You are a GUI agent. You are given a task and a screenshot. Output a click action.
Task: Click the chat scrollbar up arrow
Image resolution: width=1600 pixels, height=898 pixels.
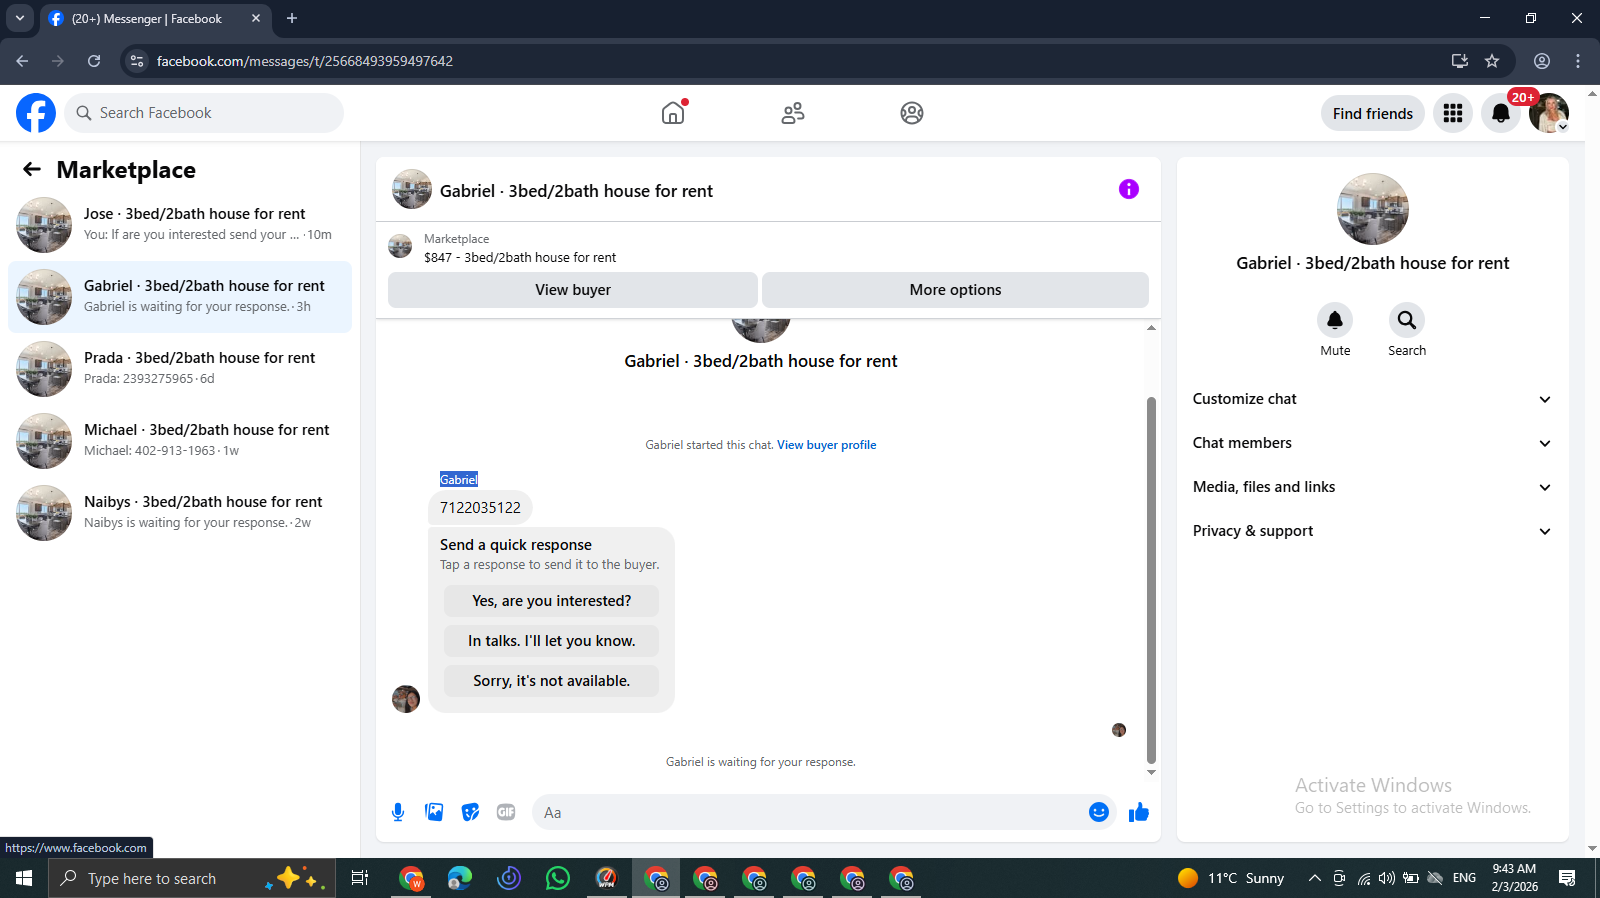[x=1151, y=327]
